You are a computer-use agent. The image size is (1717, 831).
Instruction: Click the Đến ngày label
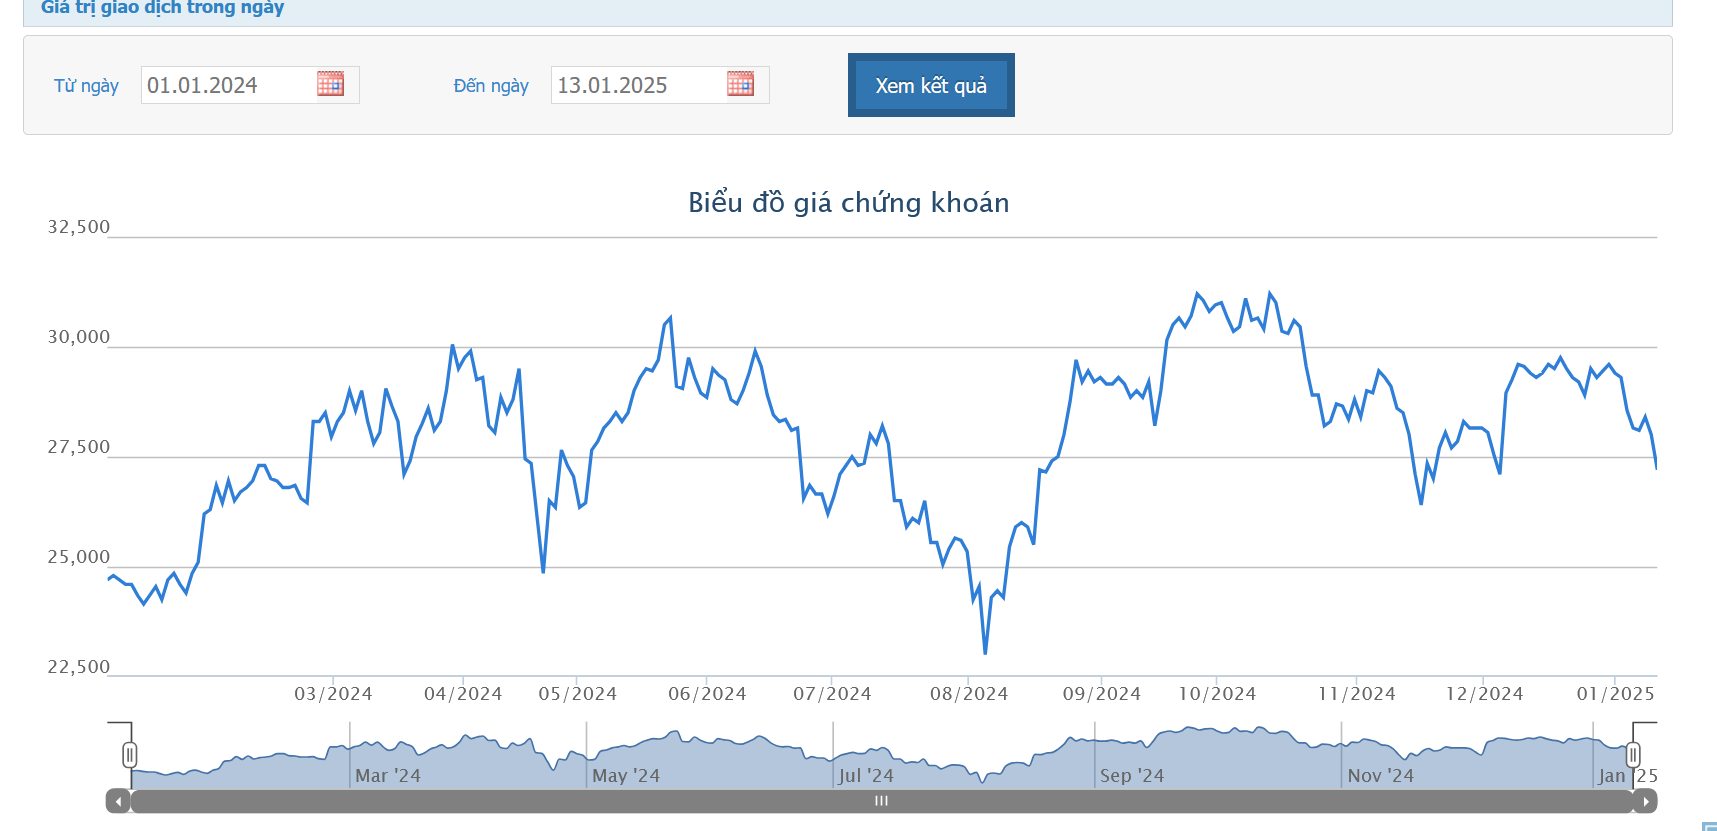491,86
